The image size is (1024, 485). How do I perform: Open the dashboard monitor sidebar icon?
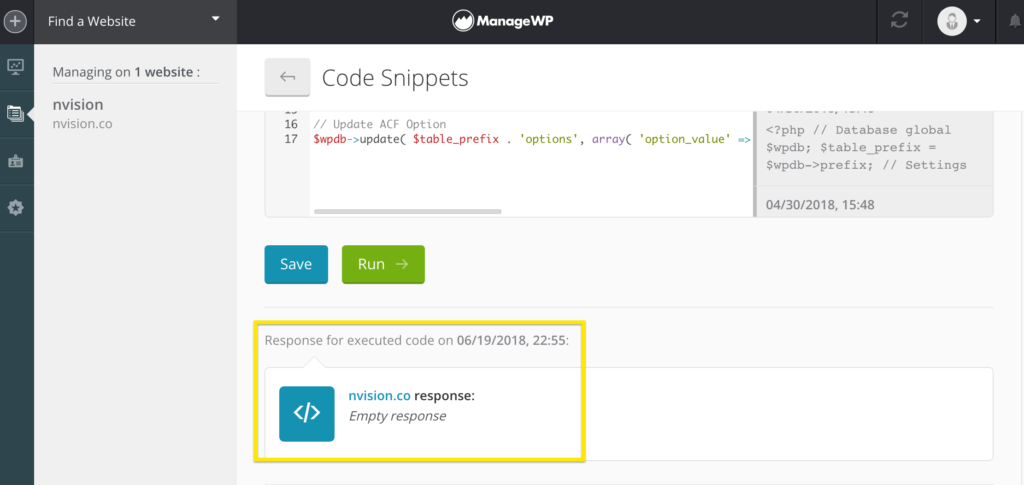[16, 66]
